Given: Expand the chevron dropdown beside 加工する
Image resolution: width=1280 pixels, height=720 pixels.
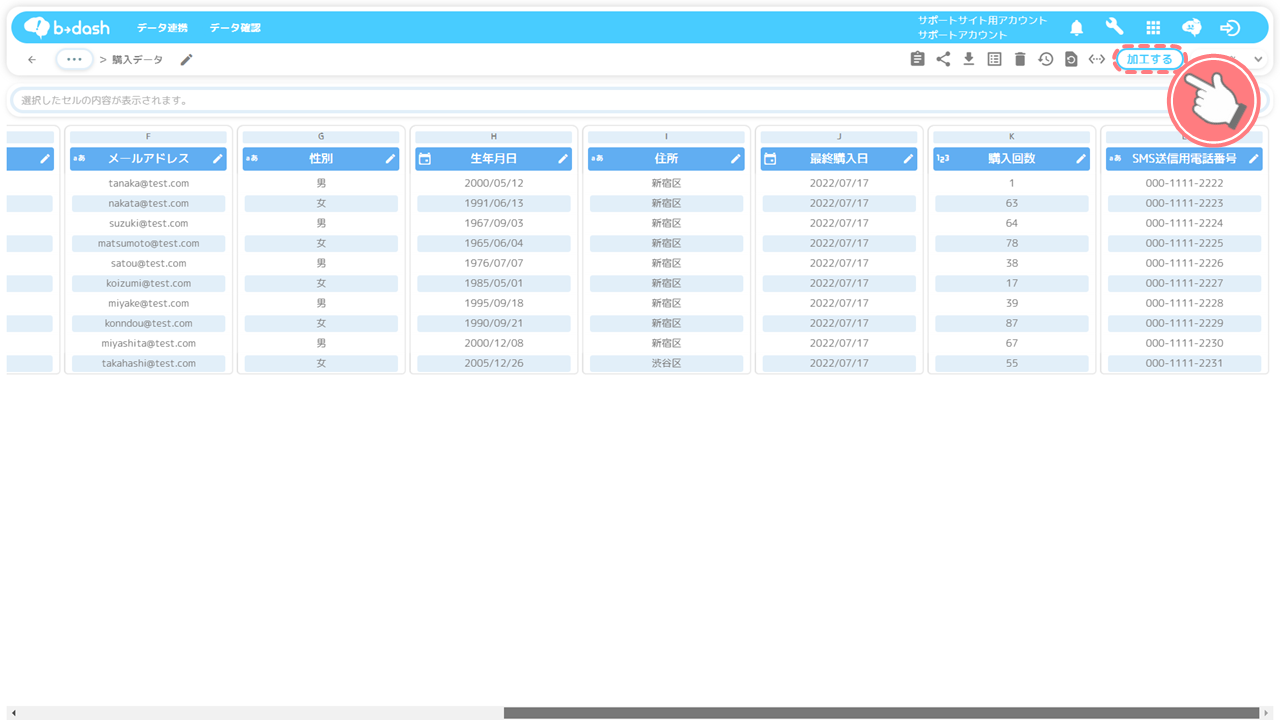Looking at the screenshot, I should coord(1258,60).
